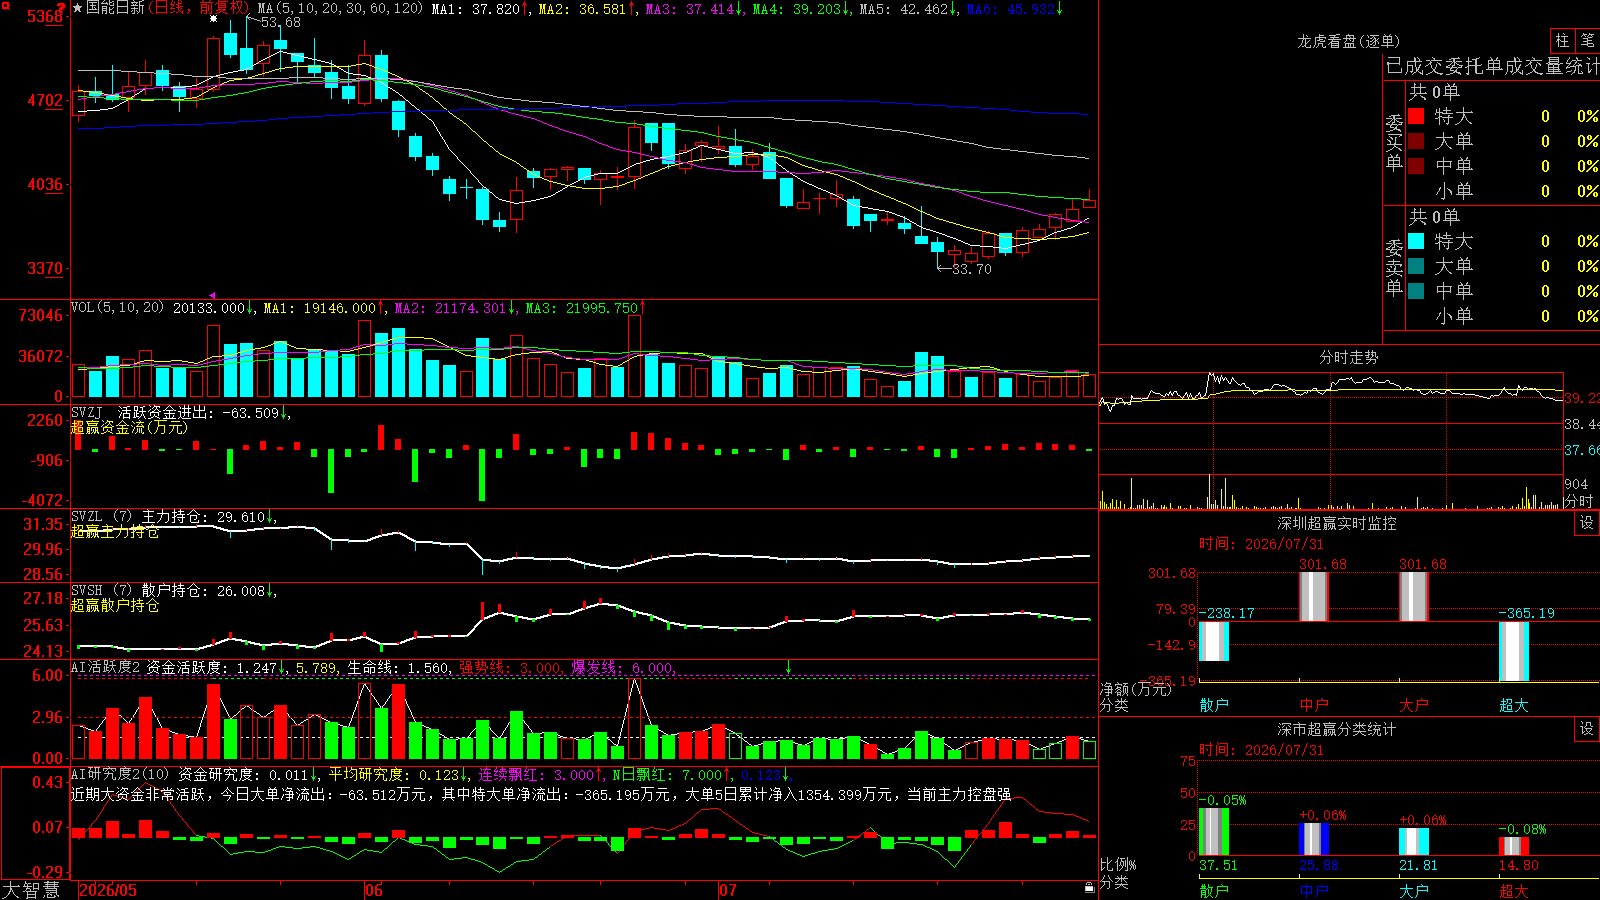
Task: Select the MA(5,10,20,30,60,120) indicator label
Action: coord(340,9)
